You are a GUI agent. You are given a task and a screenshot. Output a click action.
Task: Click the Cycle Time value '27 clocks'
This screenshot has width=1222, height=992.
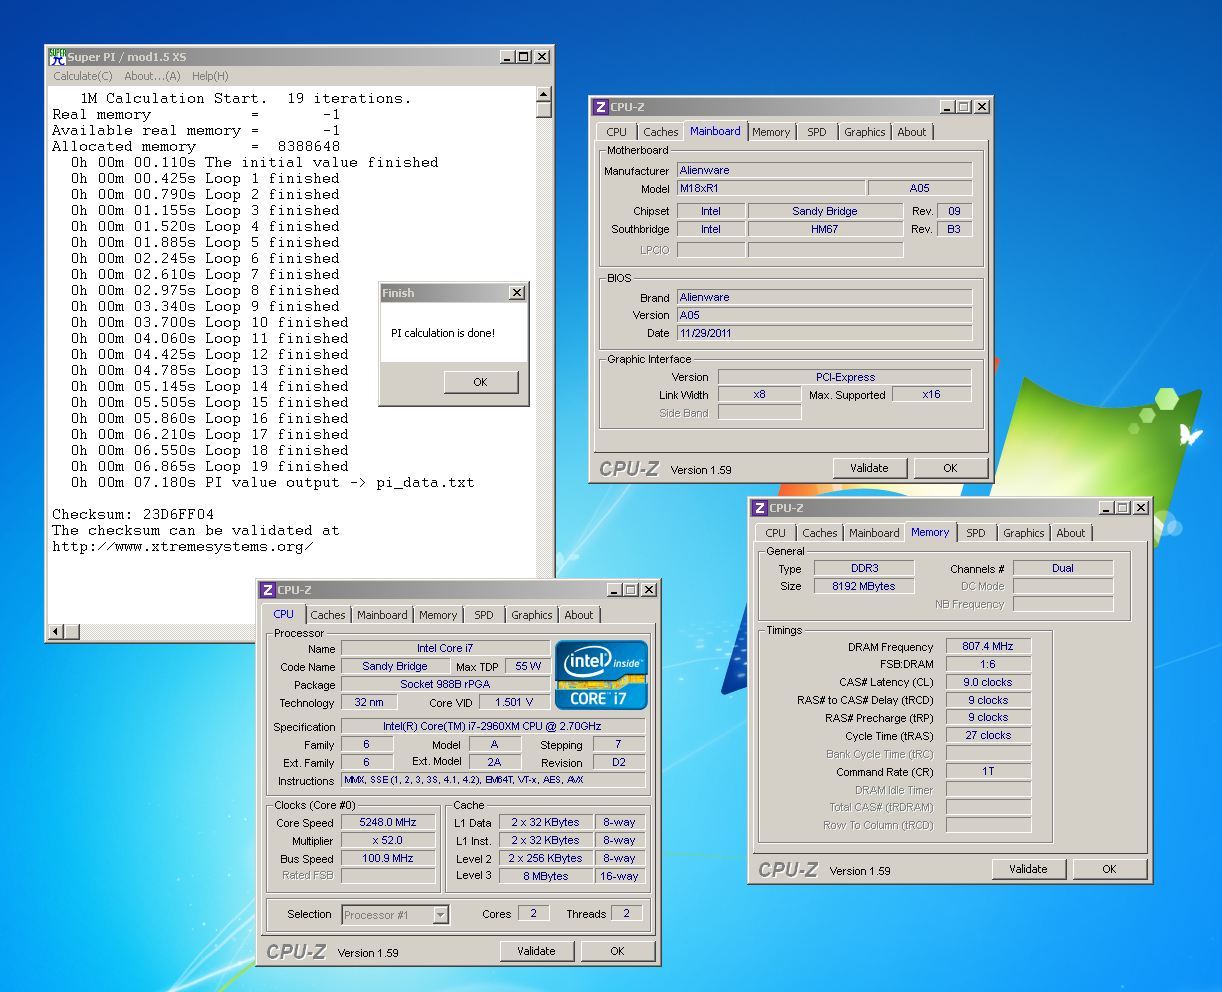click(988, 735)
